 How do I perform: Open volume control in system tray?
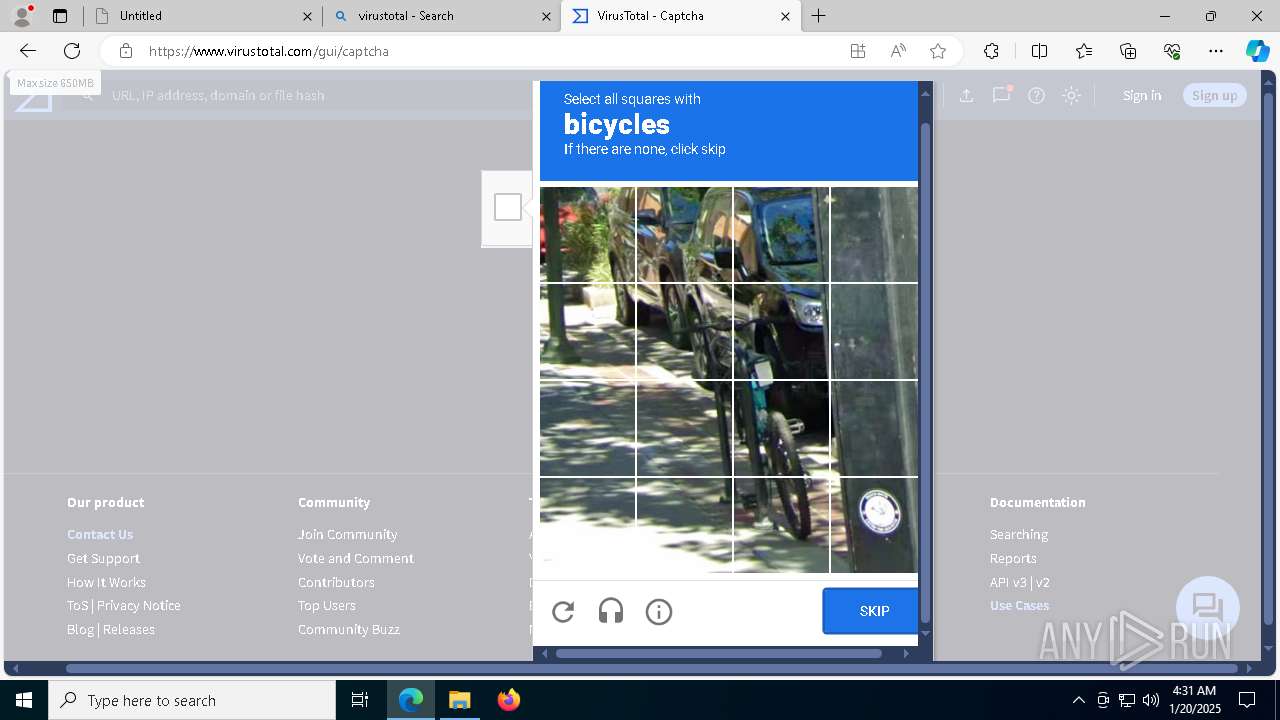tap(1151, 700)
